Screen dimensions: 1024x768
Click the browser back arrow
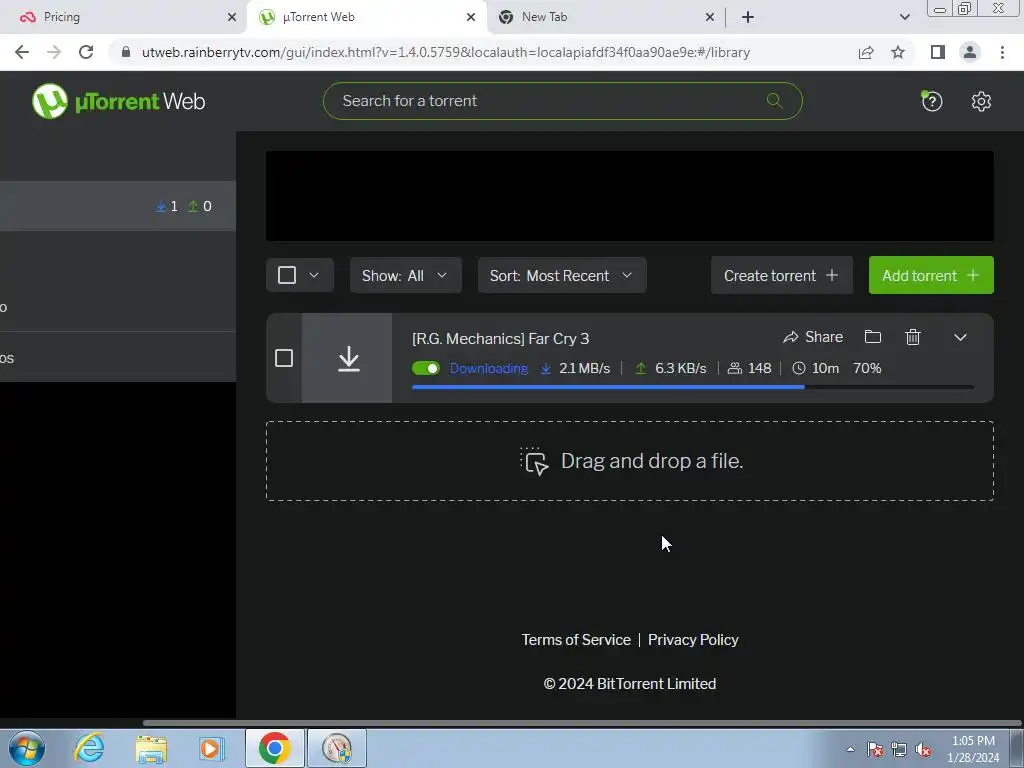click(22, 52)
